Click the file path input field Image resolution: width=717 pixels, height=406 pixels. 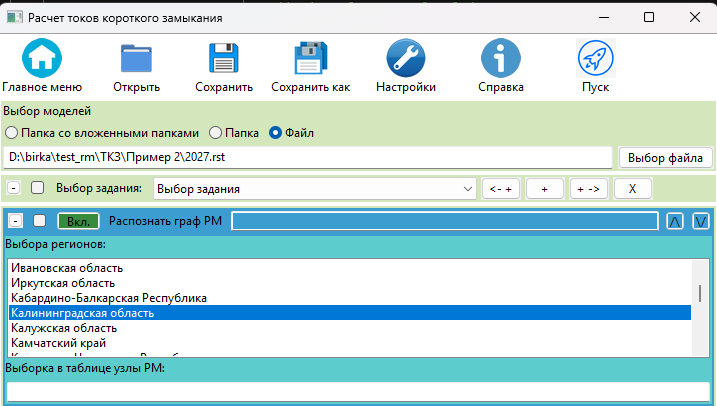[307, 157]
